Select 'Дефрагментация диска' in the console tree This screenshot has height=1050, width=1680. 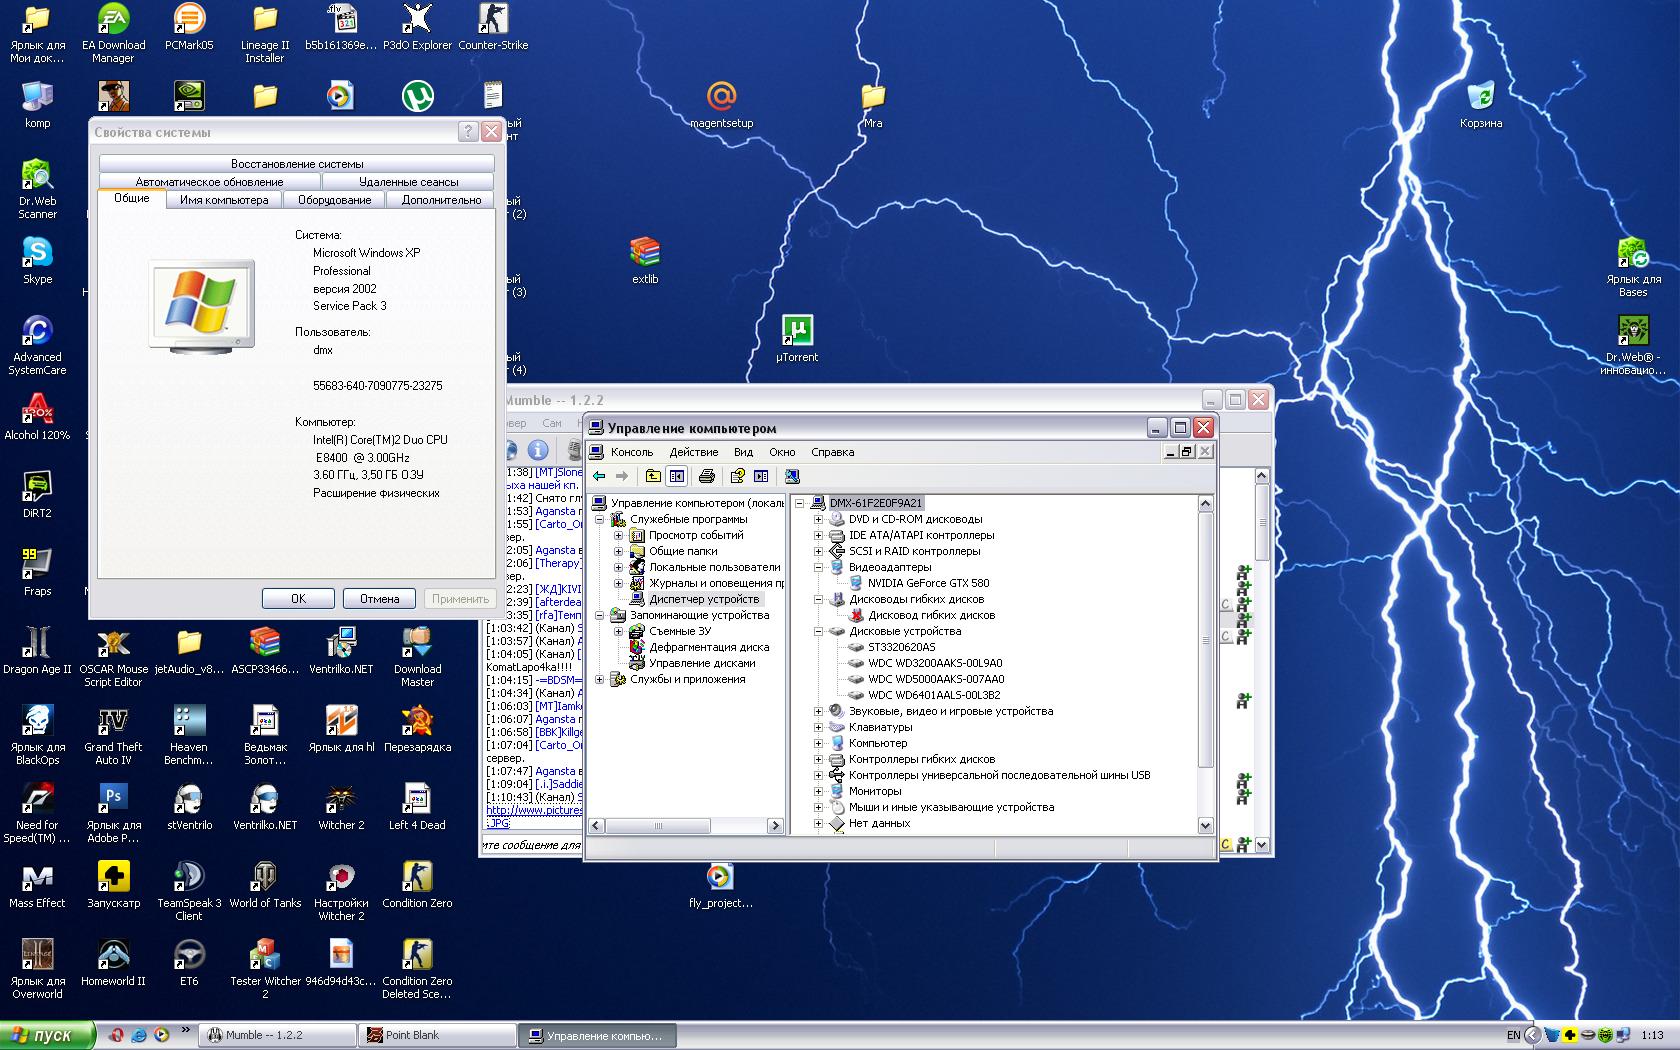tap(709, 647)
